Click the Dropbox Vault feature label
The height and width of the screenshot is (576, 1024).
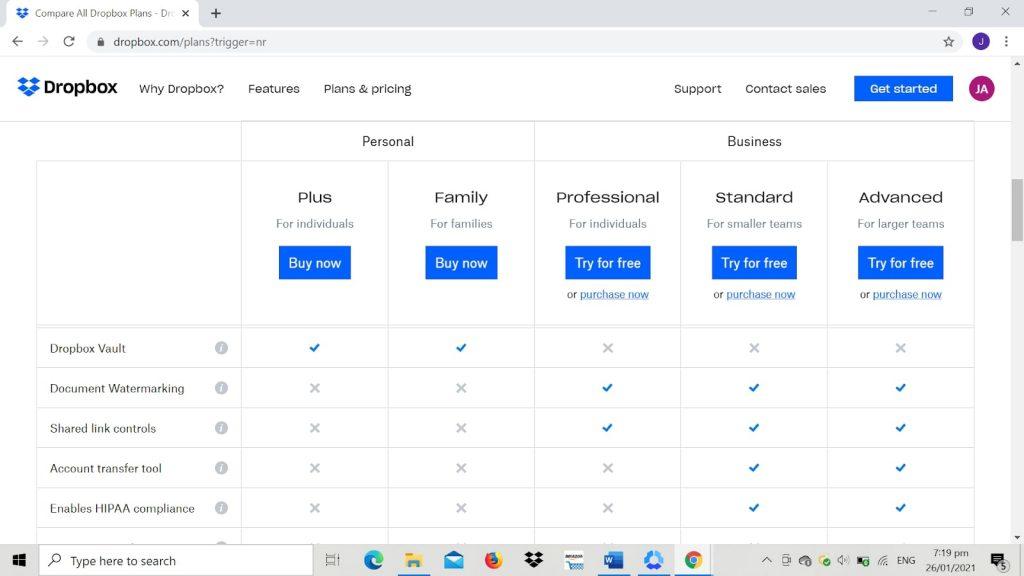(x=88, y=348)
